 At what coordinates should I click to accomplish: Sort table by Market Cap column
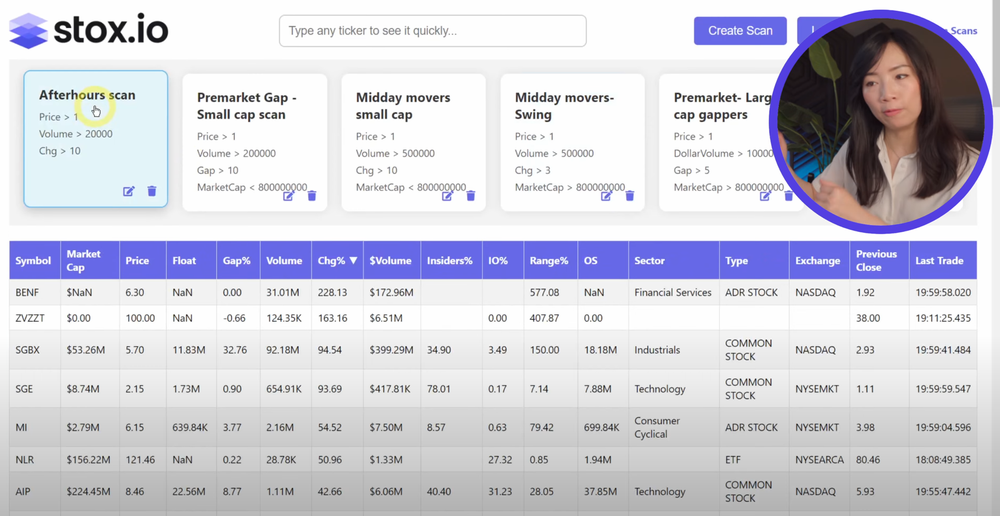(x=90, y=260)
